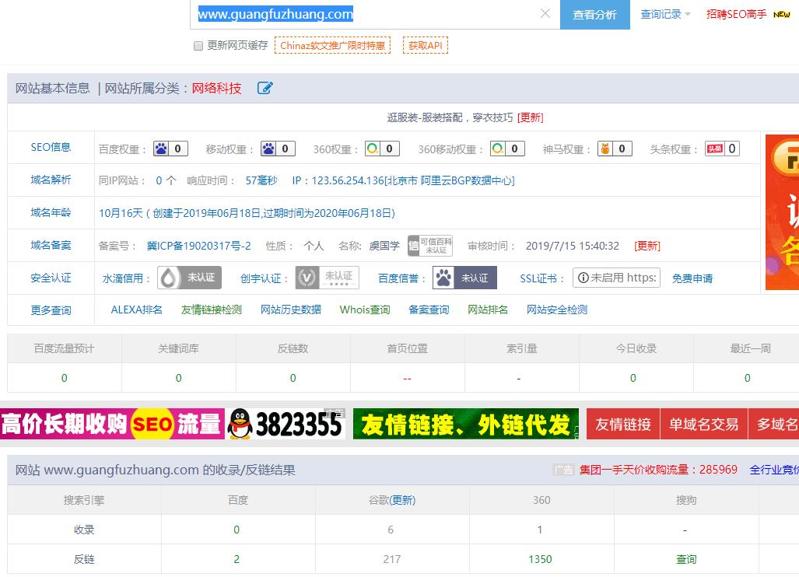Click the orange advertisement on the right
This screenshot has width=799, height=577.
(782, 212)
